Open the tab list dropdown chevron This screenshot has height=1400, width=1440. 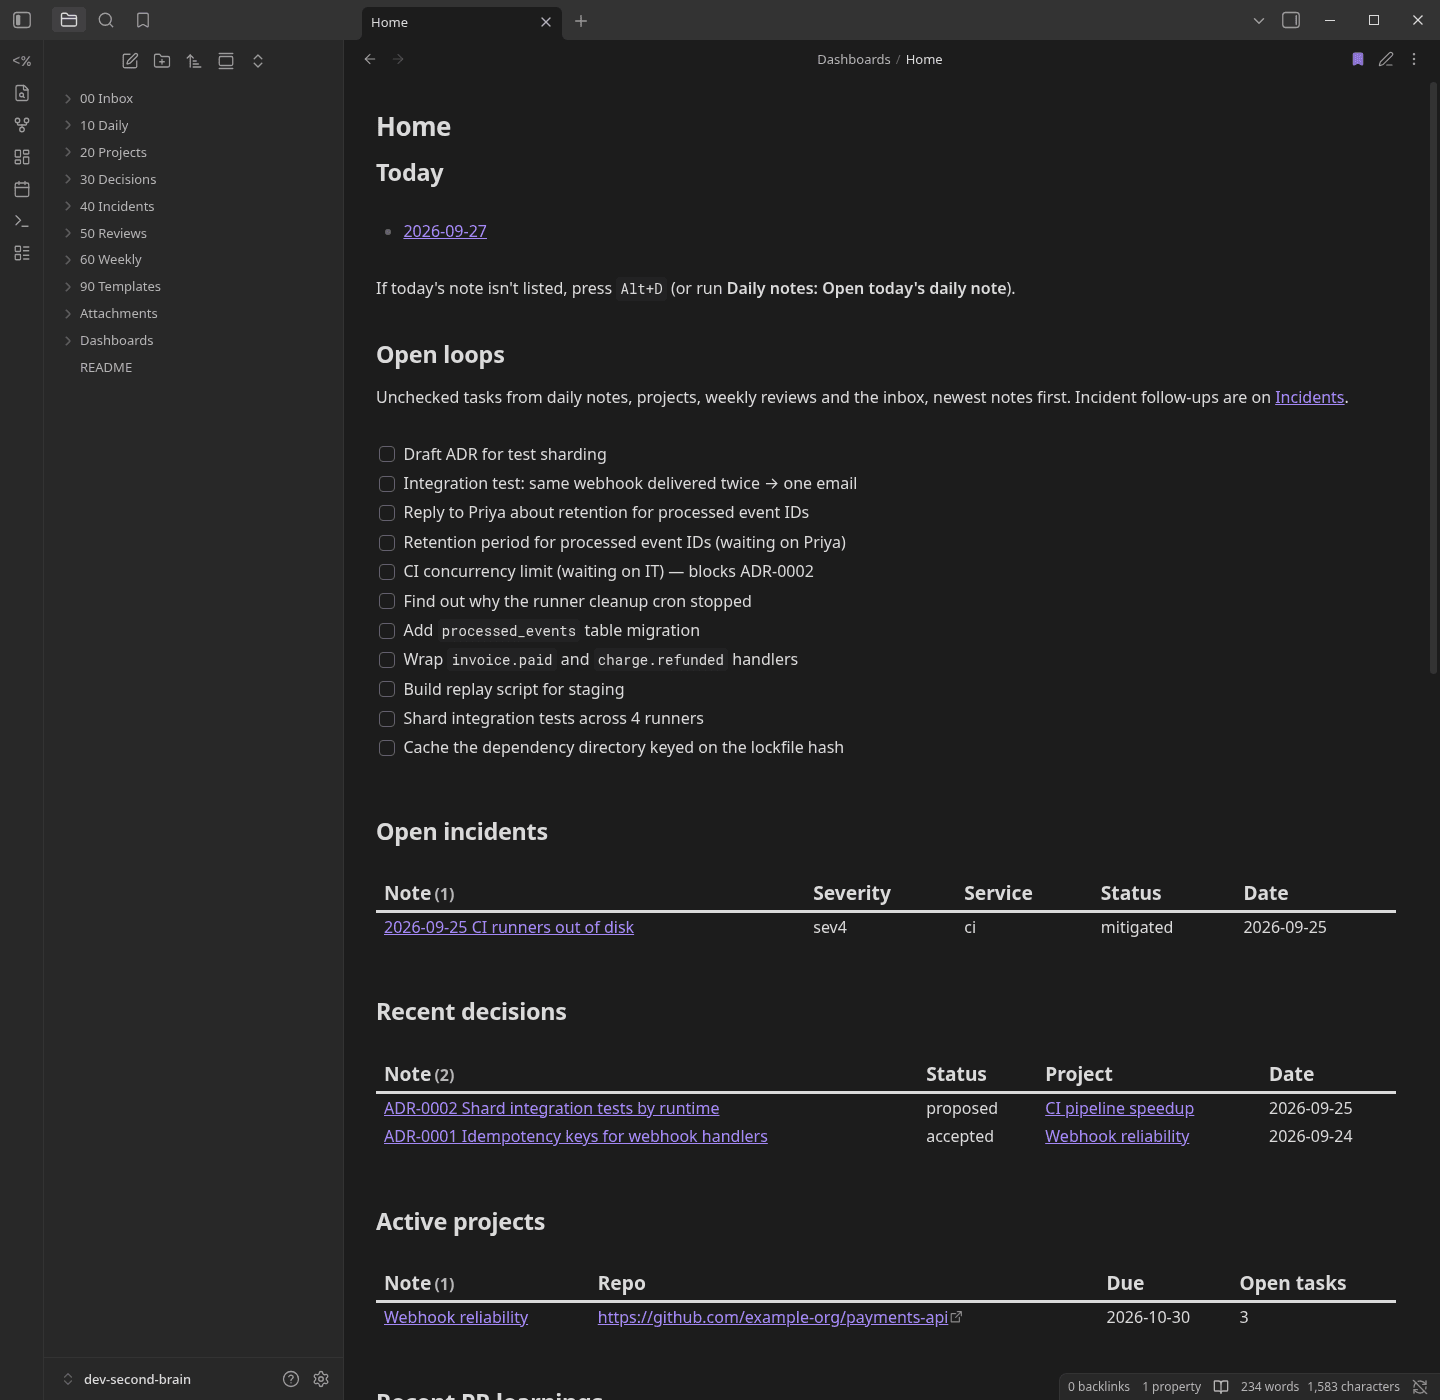pyautogui.click(x=1259, y=20)
